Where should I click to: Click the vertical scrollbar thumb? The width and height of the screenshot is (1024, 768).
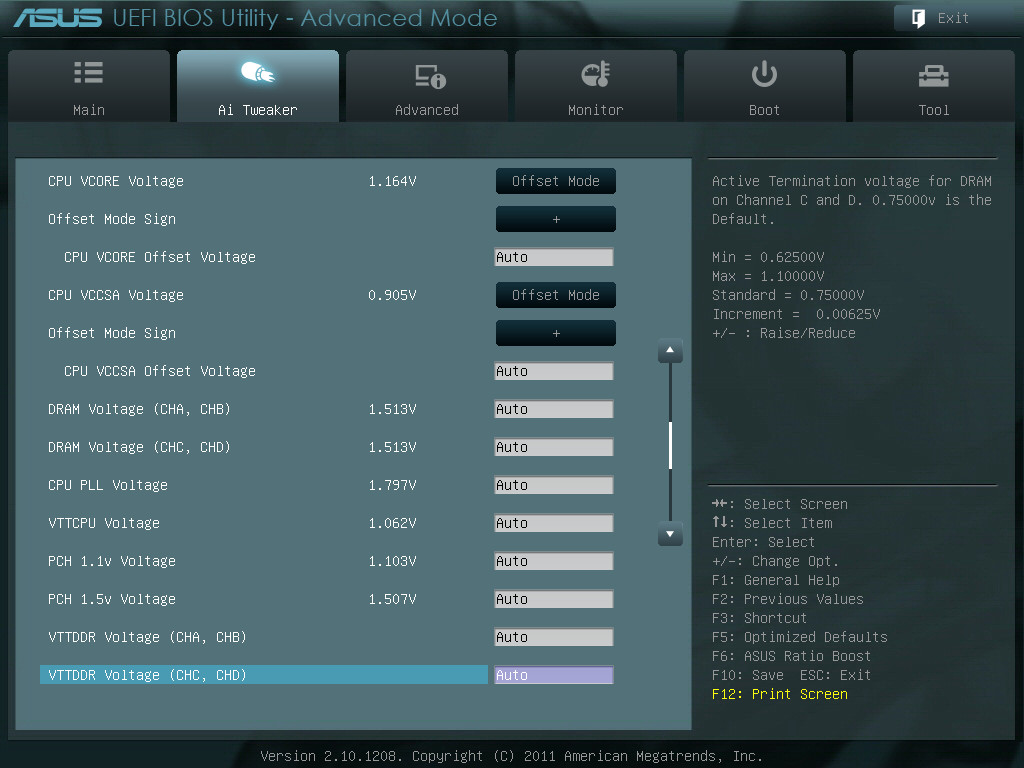(671, 445)
